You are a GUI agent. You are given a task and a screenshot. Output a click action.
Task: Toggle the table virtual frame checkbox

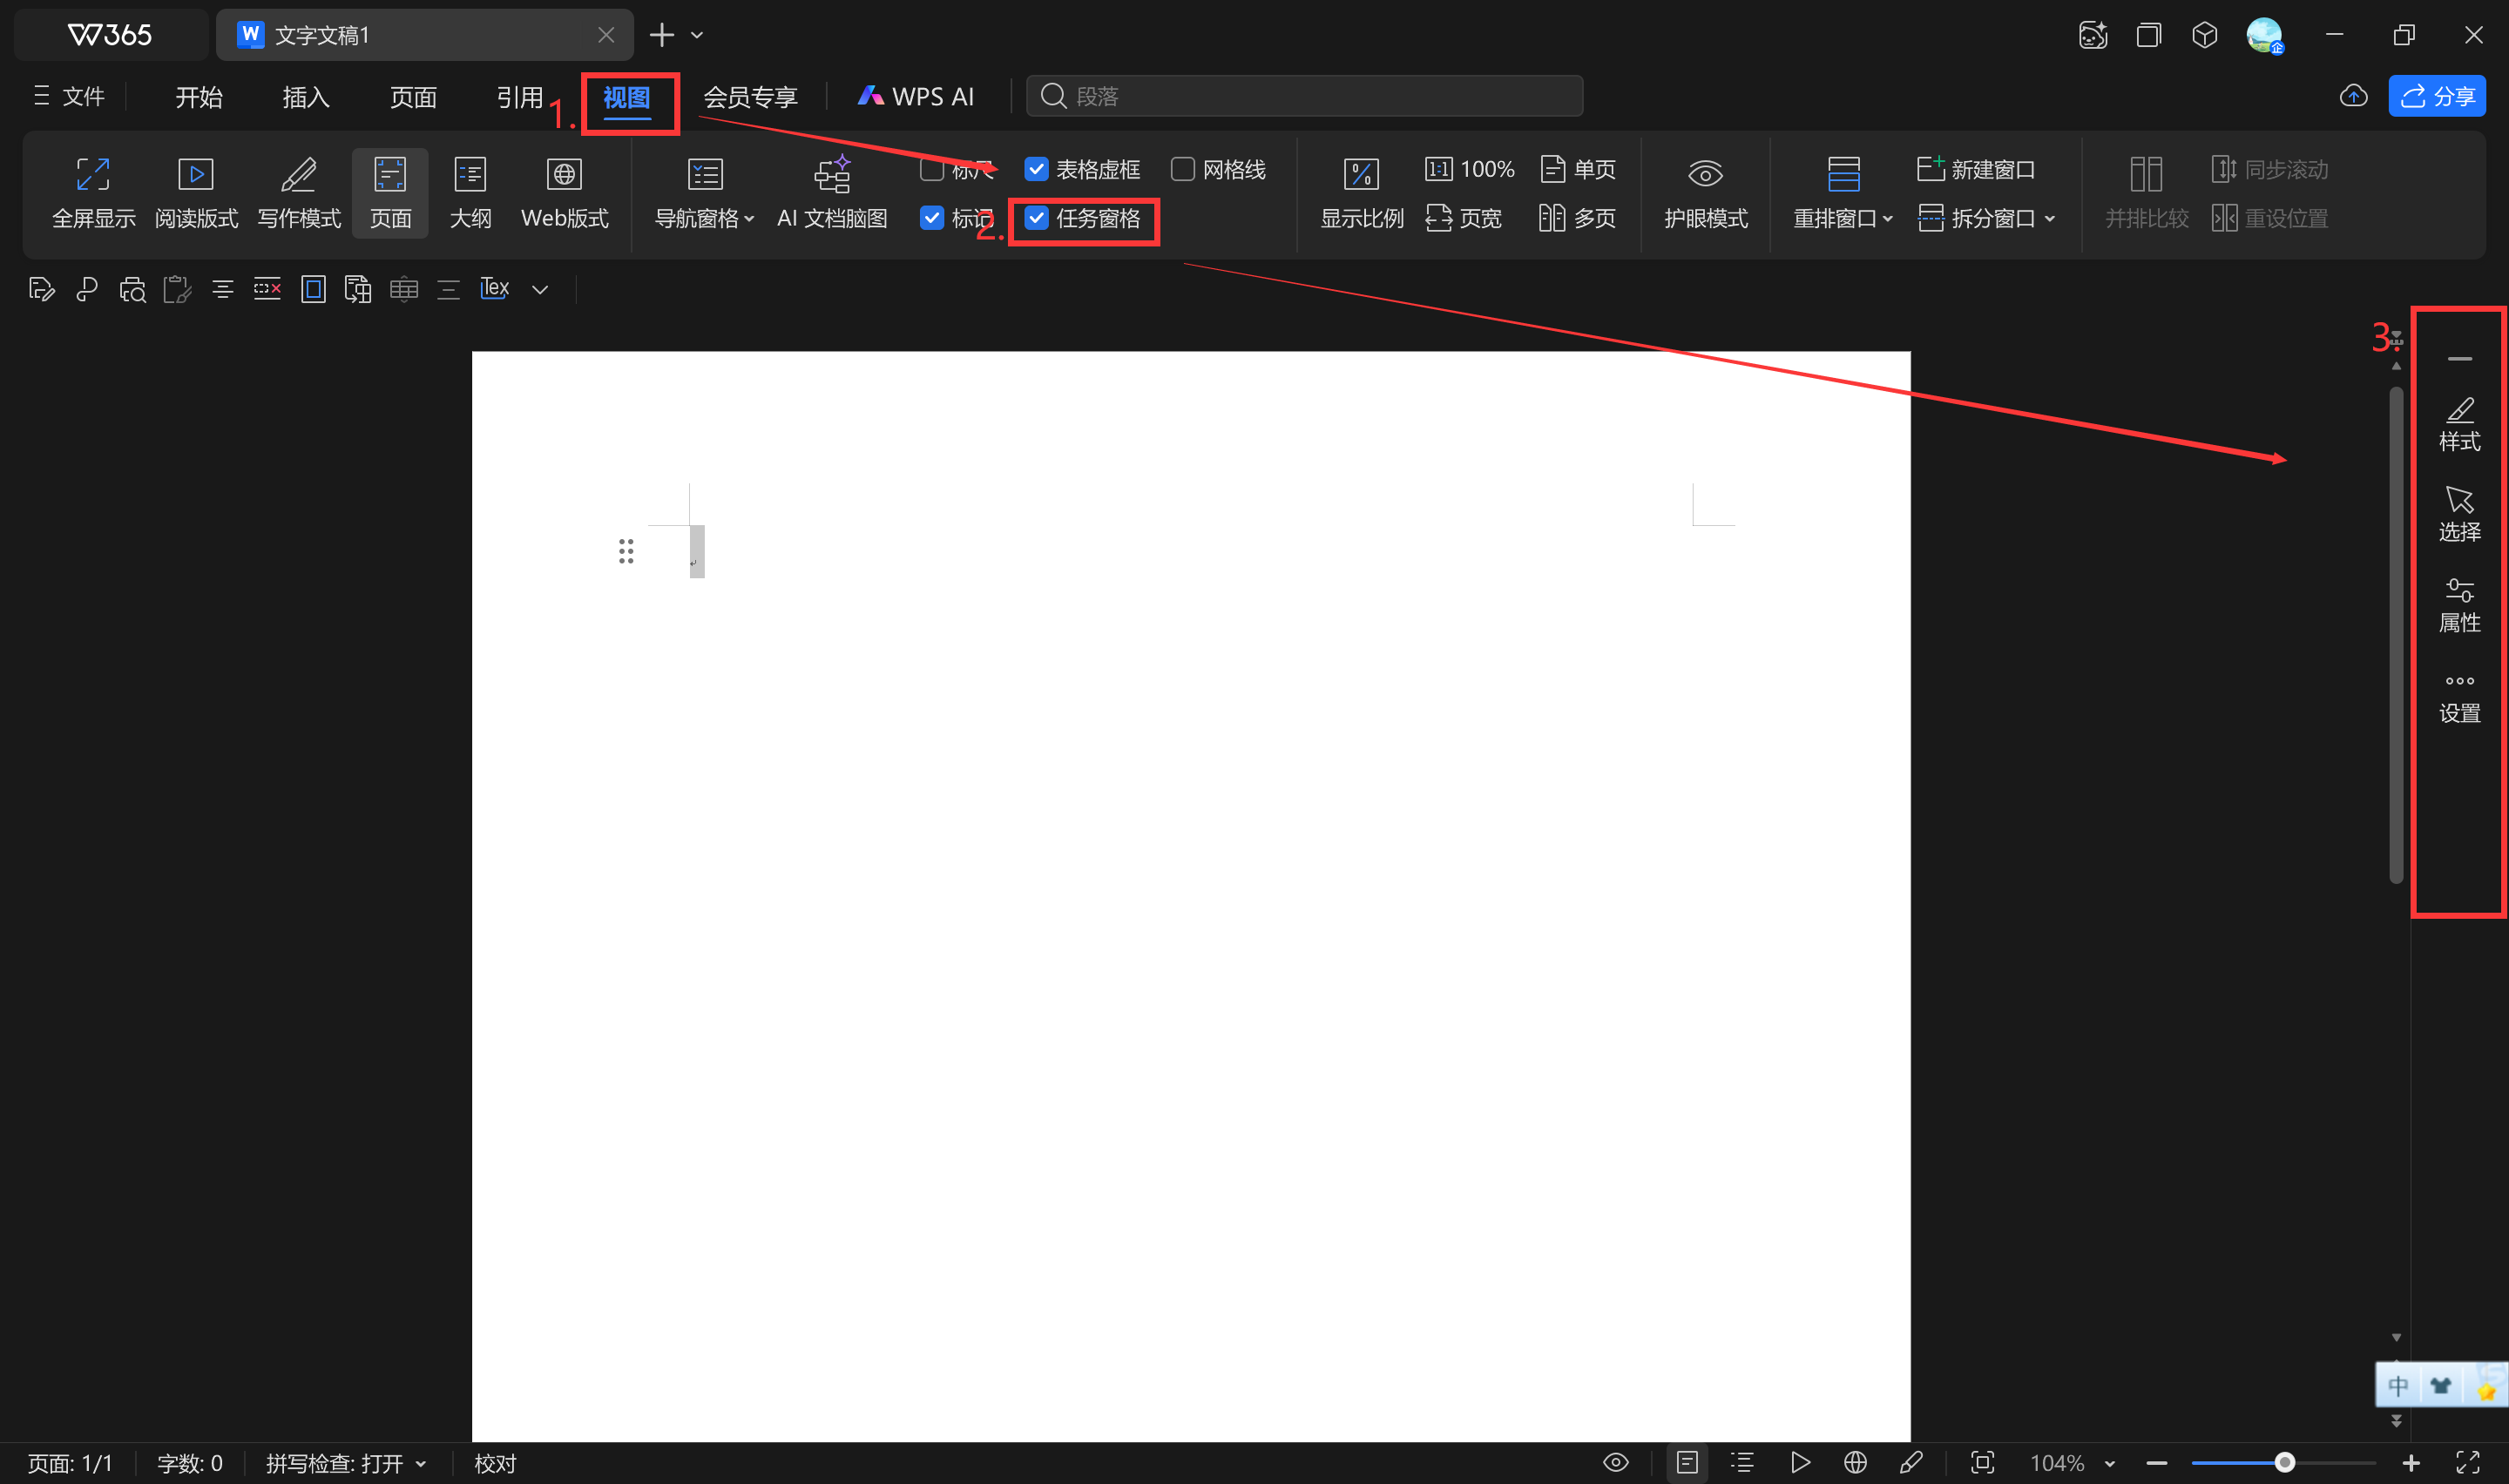(1037, 169)
